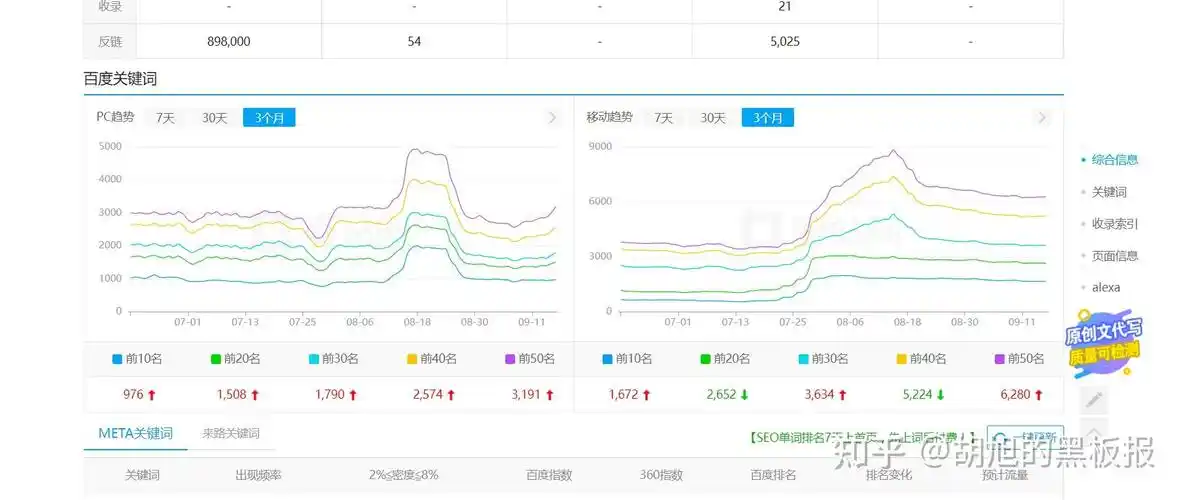Toggle 前20名 series in PC趋势 legend
1185x500 pixels.
click(x=235, y=358)
